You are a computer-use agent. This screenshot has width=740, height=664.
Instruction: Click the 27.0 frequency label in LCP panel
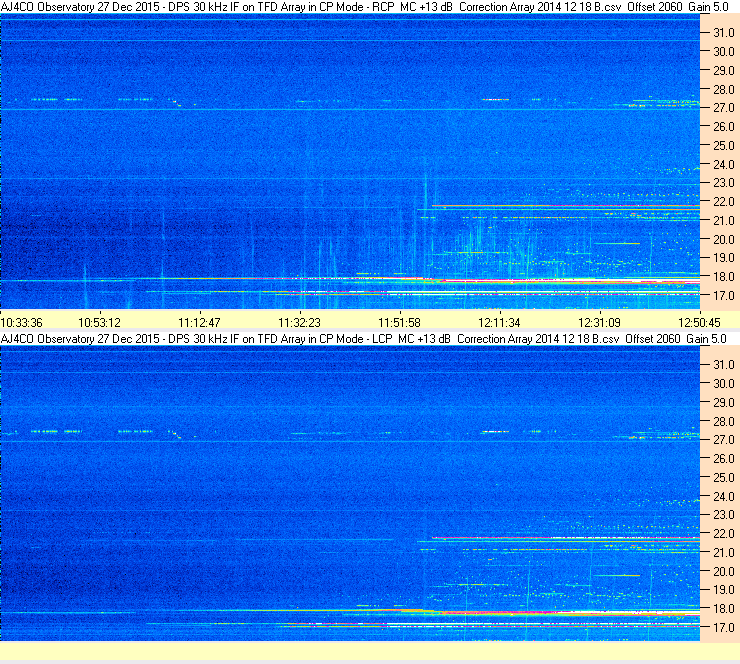(724, 440)
